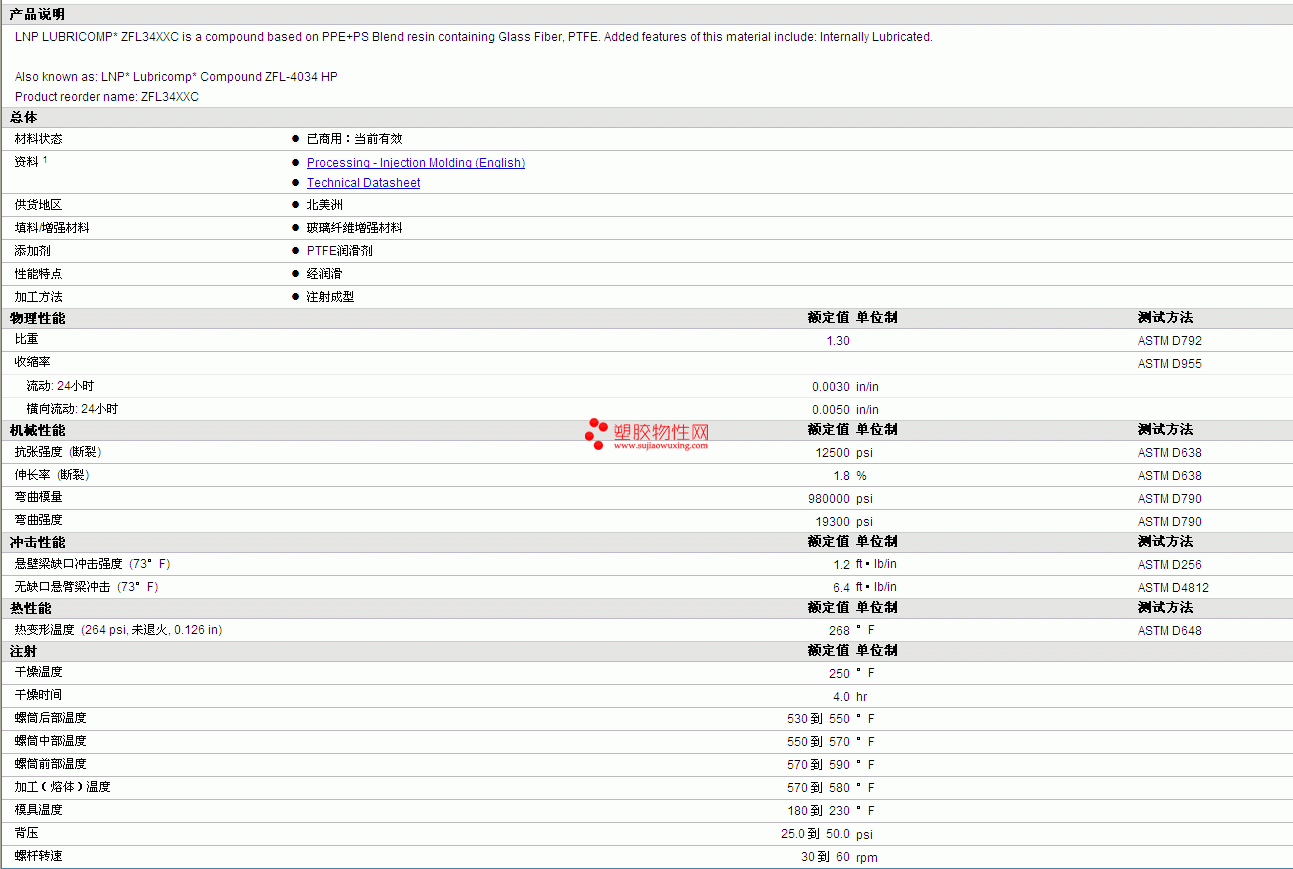Click the ASTM D955 test method
Viewport: 1293px width, 869px height.
[1170, 364]
